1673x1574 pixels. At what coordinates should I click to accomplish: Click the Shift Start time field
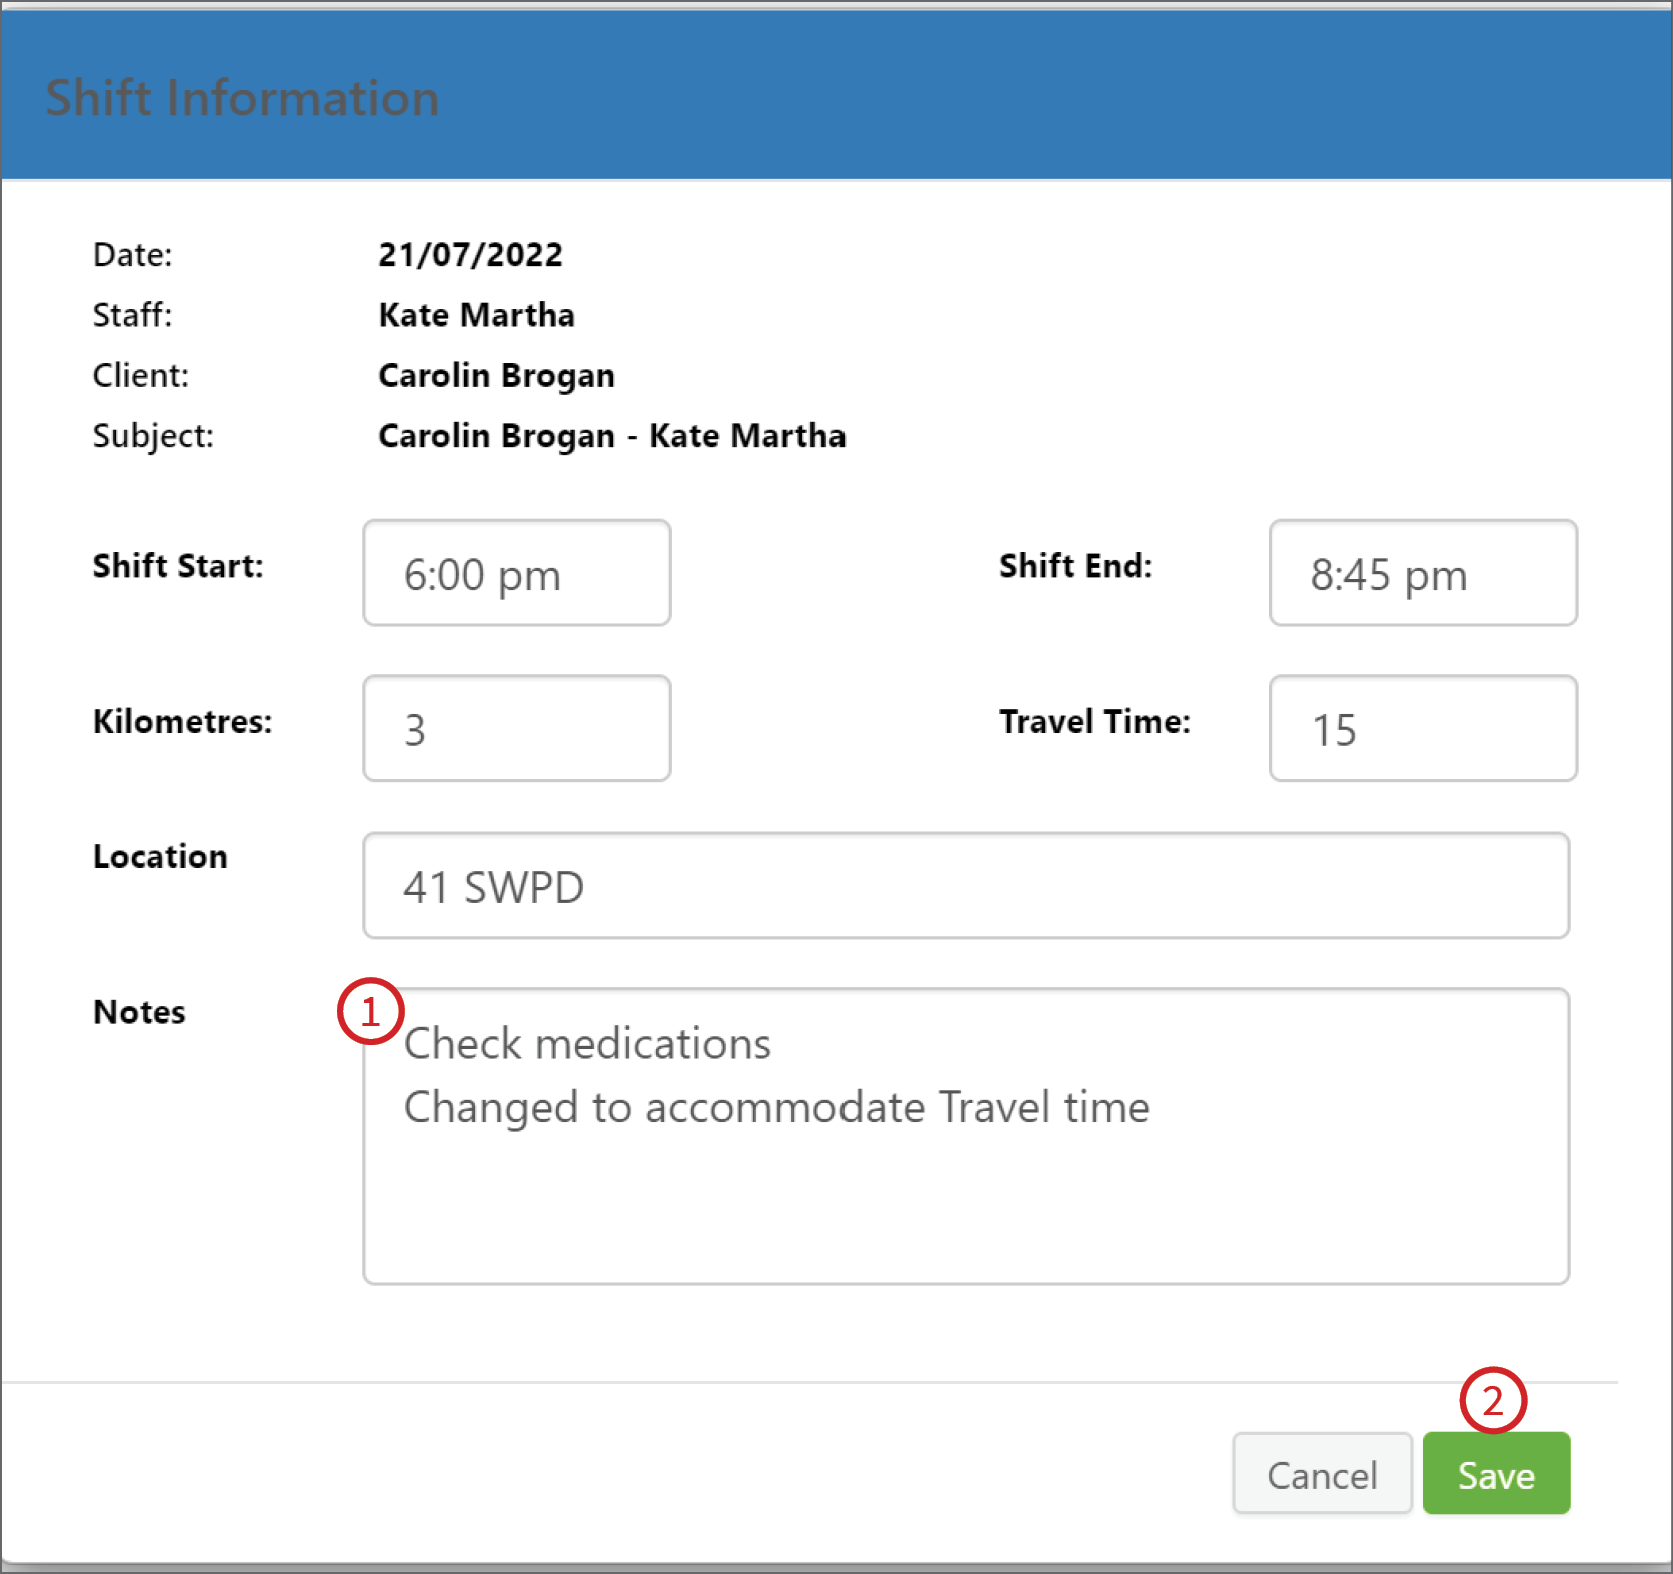pos(516,573)
